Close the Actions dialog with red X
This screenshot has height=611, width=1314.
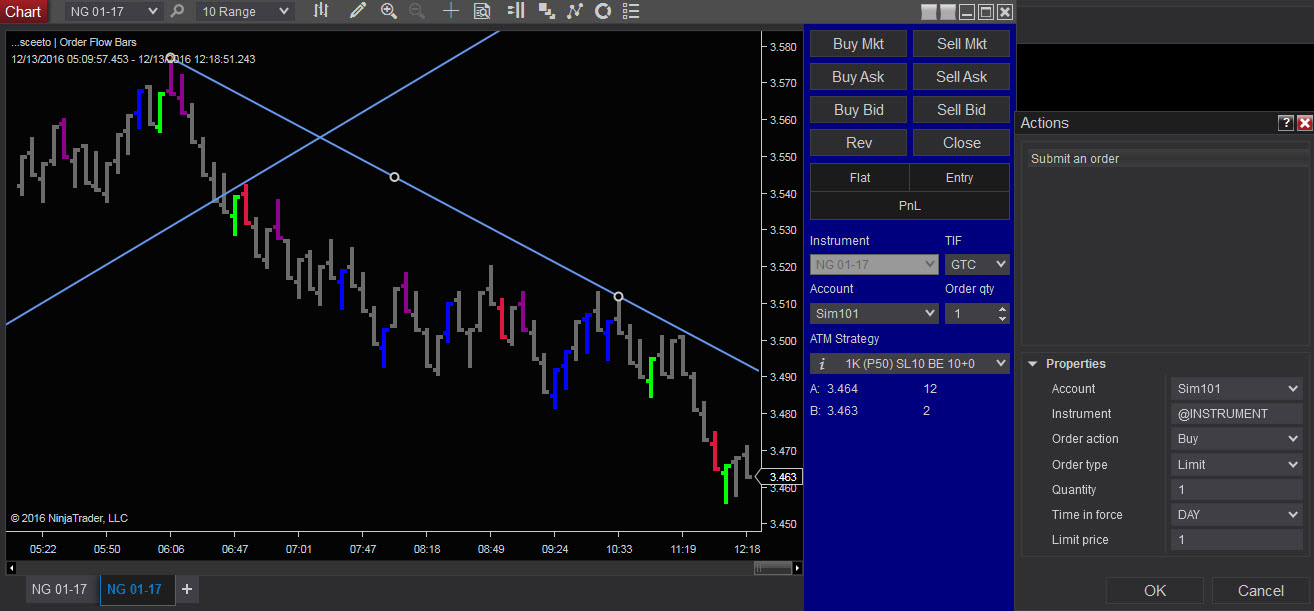[x=1304, y=123]
